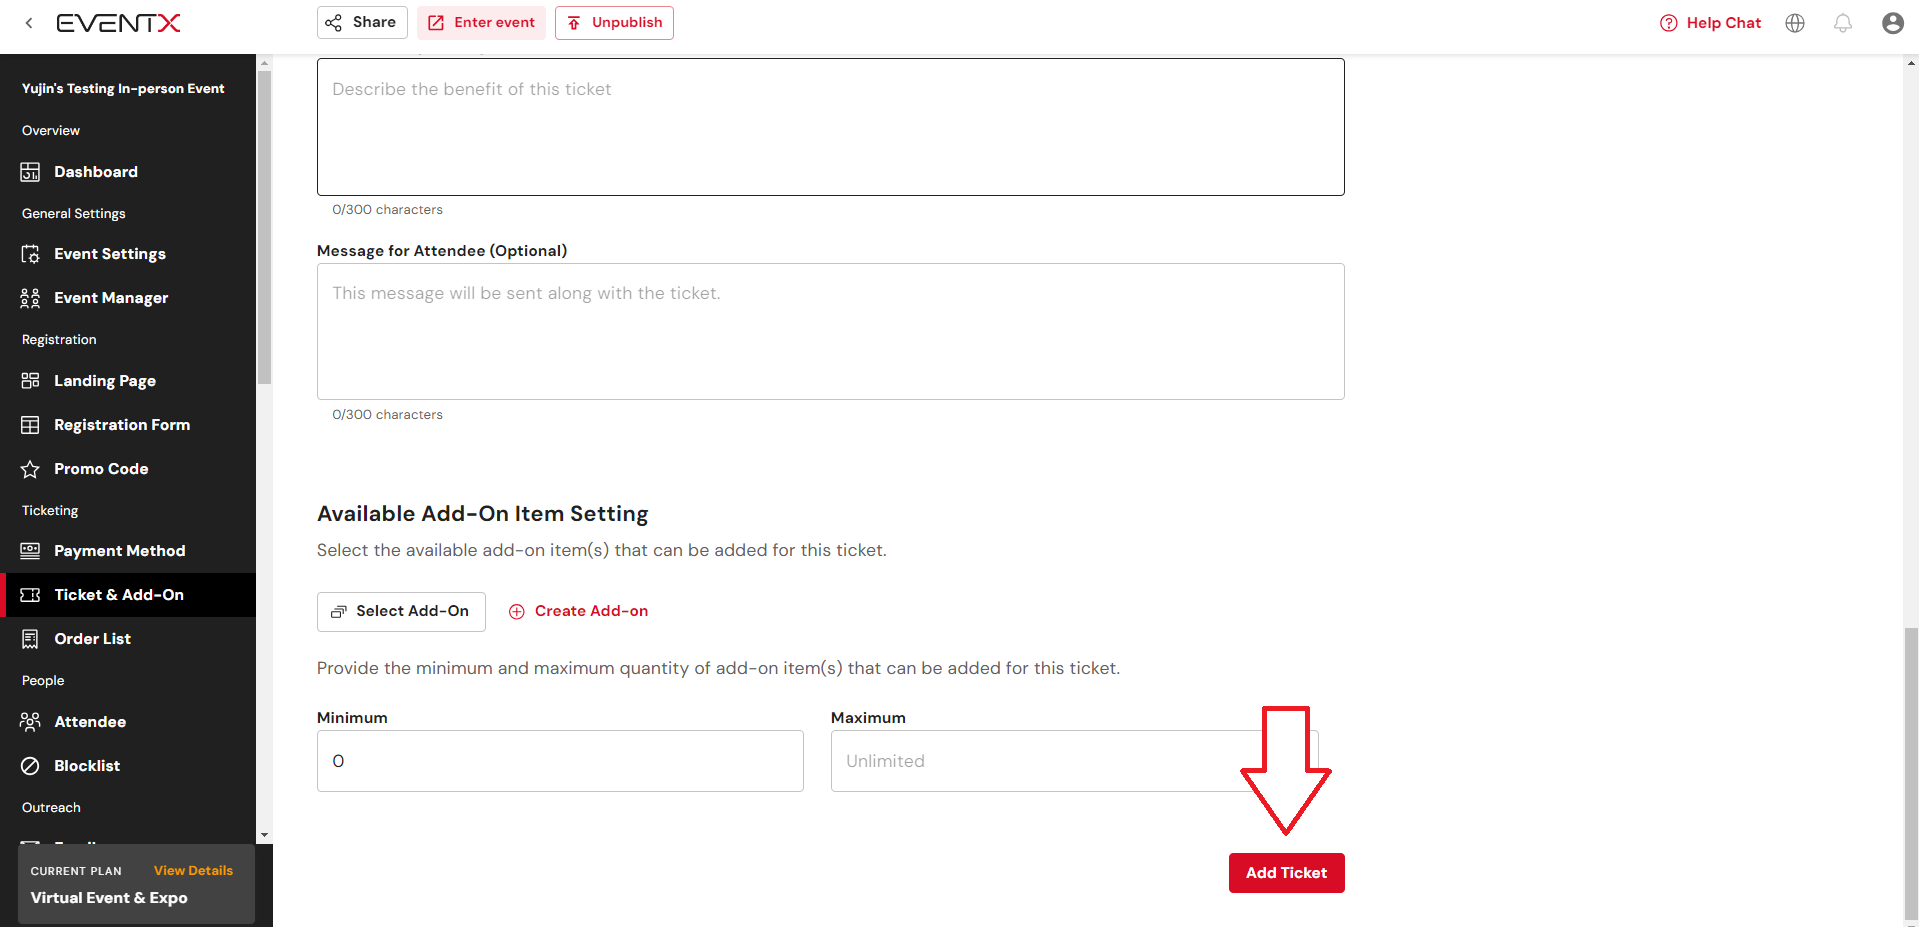
Task: Click the Create Add-on plus icon
Action: (517, 612)
